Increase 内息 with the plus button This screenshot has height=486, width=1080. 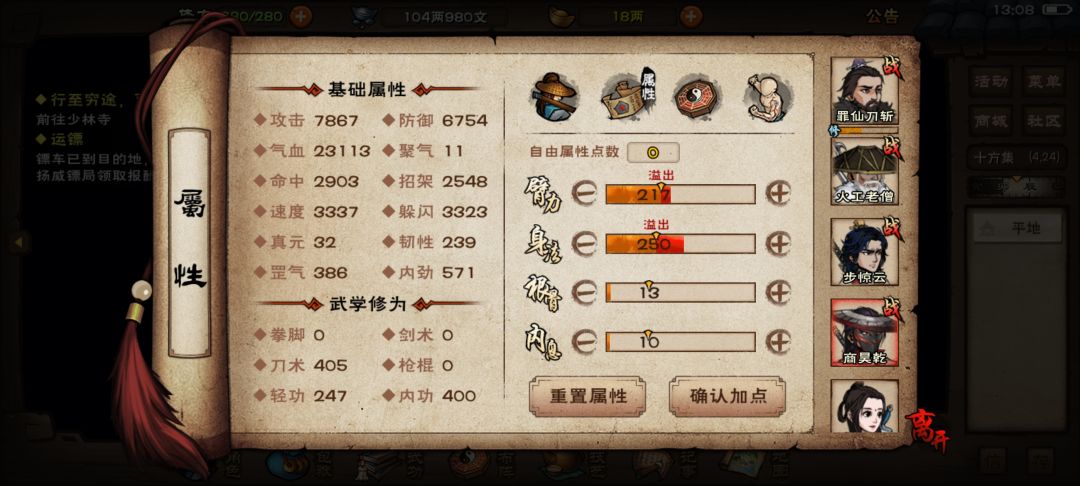tap(778, 341)
